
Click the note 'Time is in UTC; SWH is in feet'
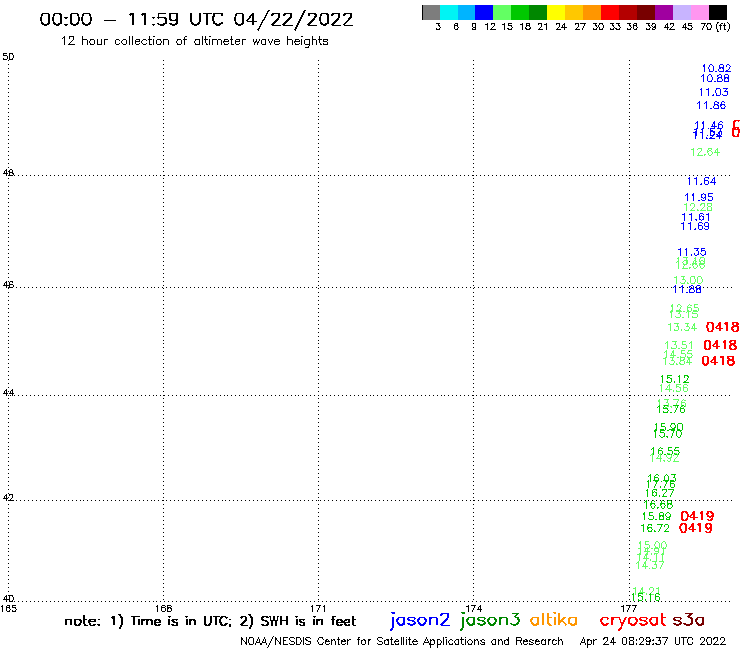pos(210,621)
